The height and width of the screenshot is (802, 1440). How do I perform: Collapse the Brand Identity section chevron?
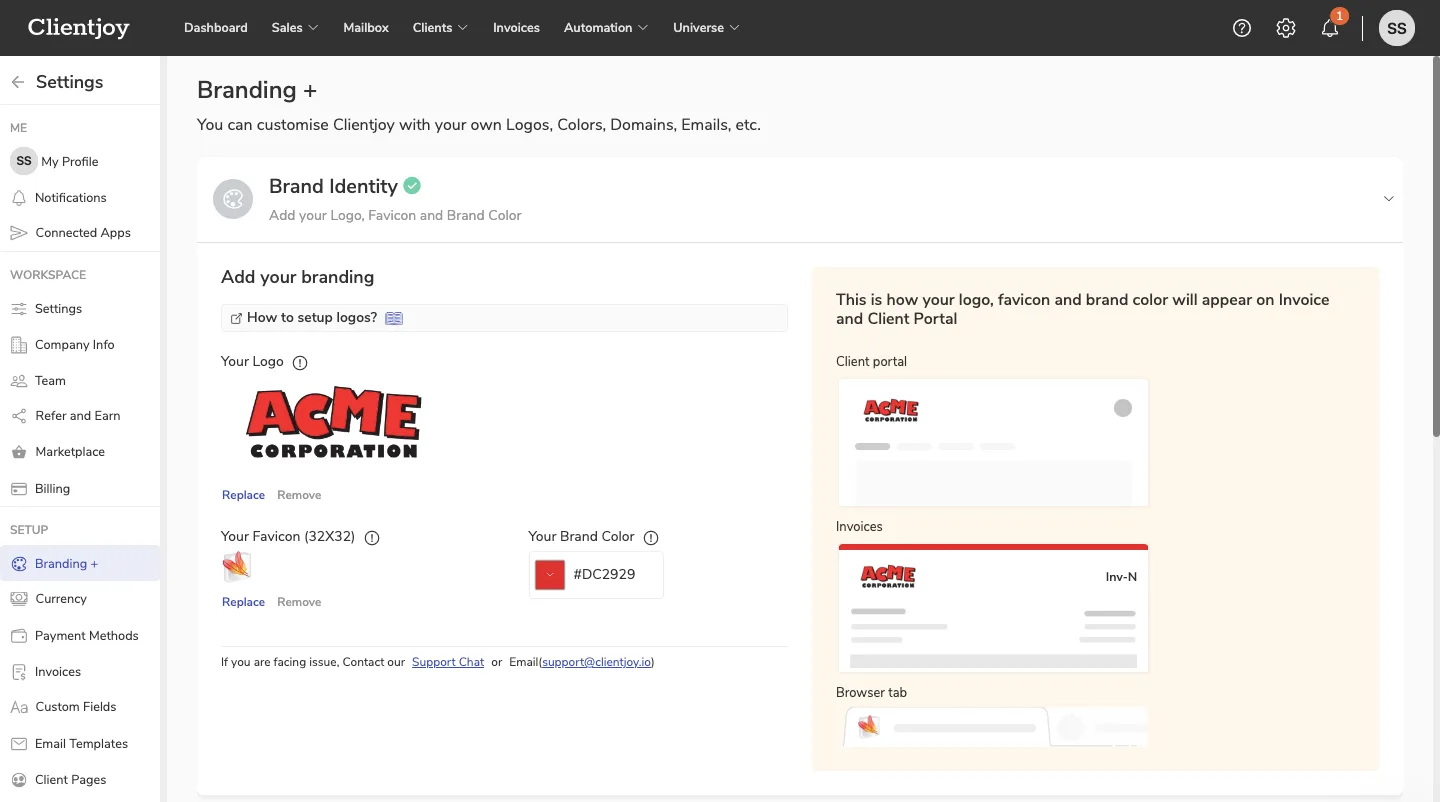1388,199
